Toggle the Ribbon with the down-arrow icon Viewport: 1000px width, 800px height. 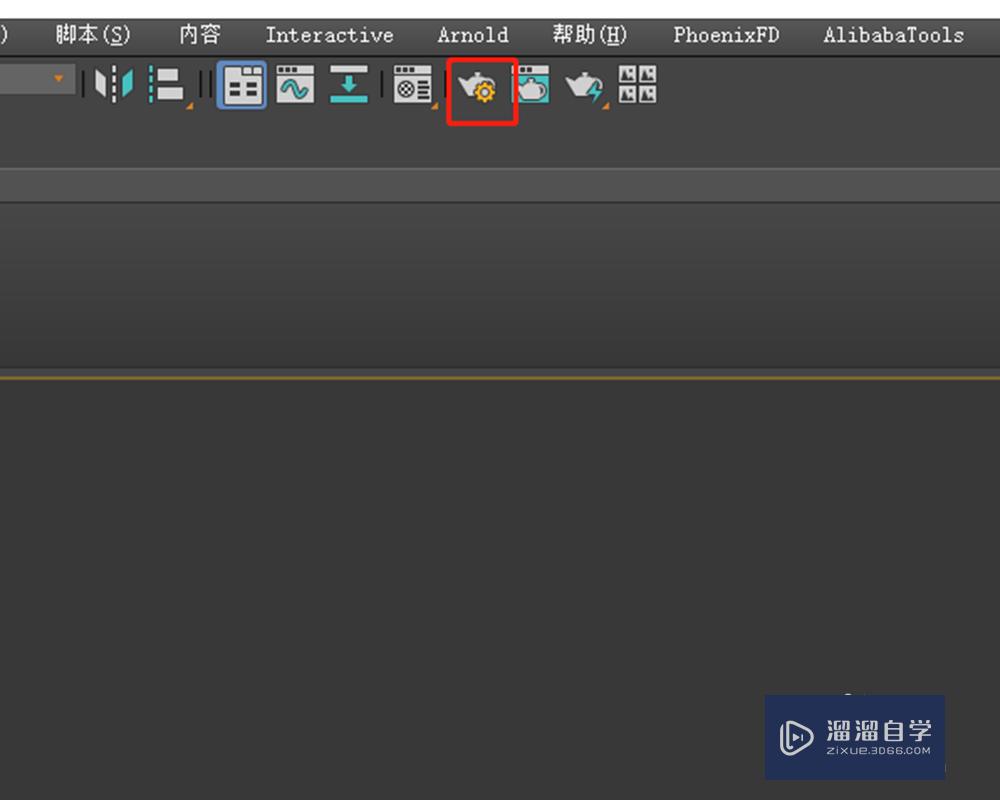point(349,84)
